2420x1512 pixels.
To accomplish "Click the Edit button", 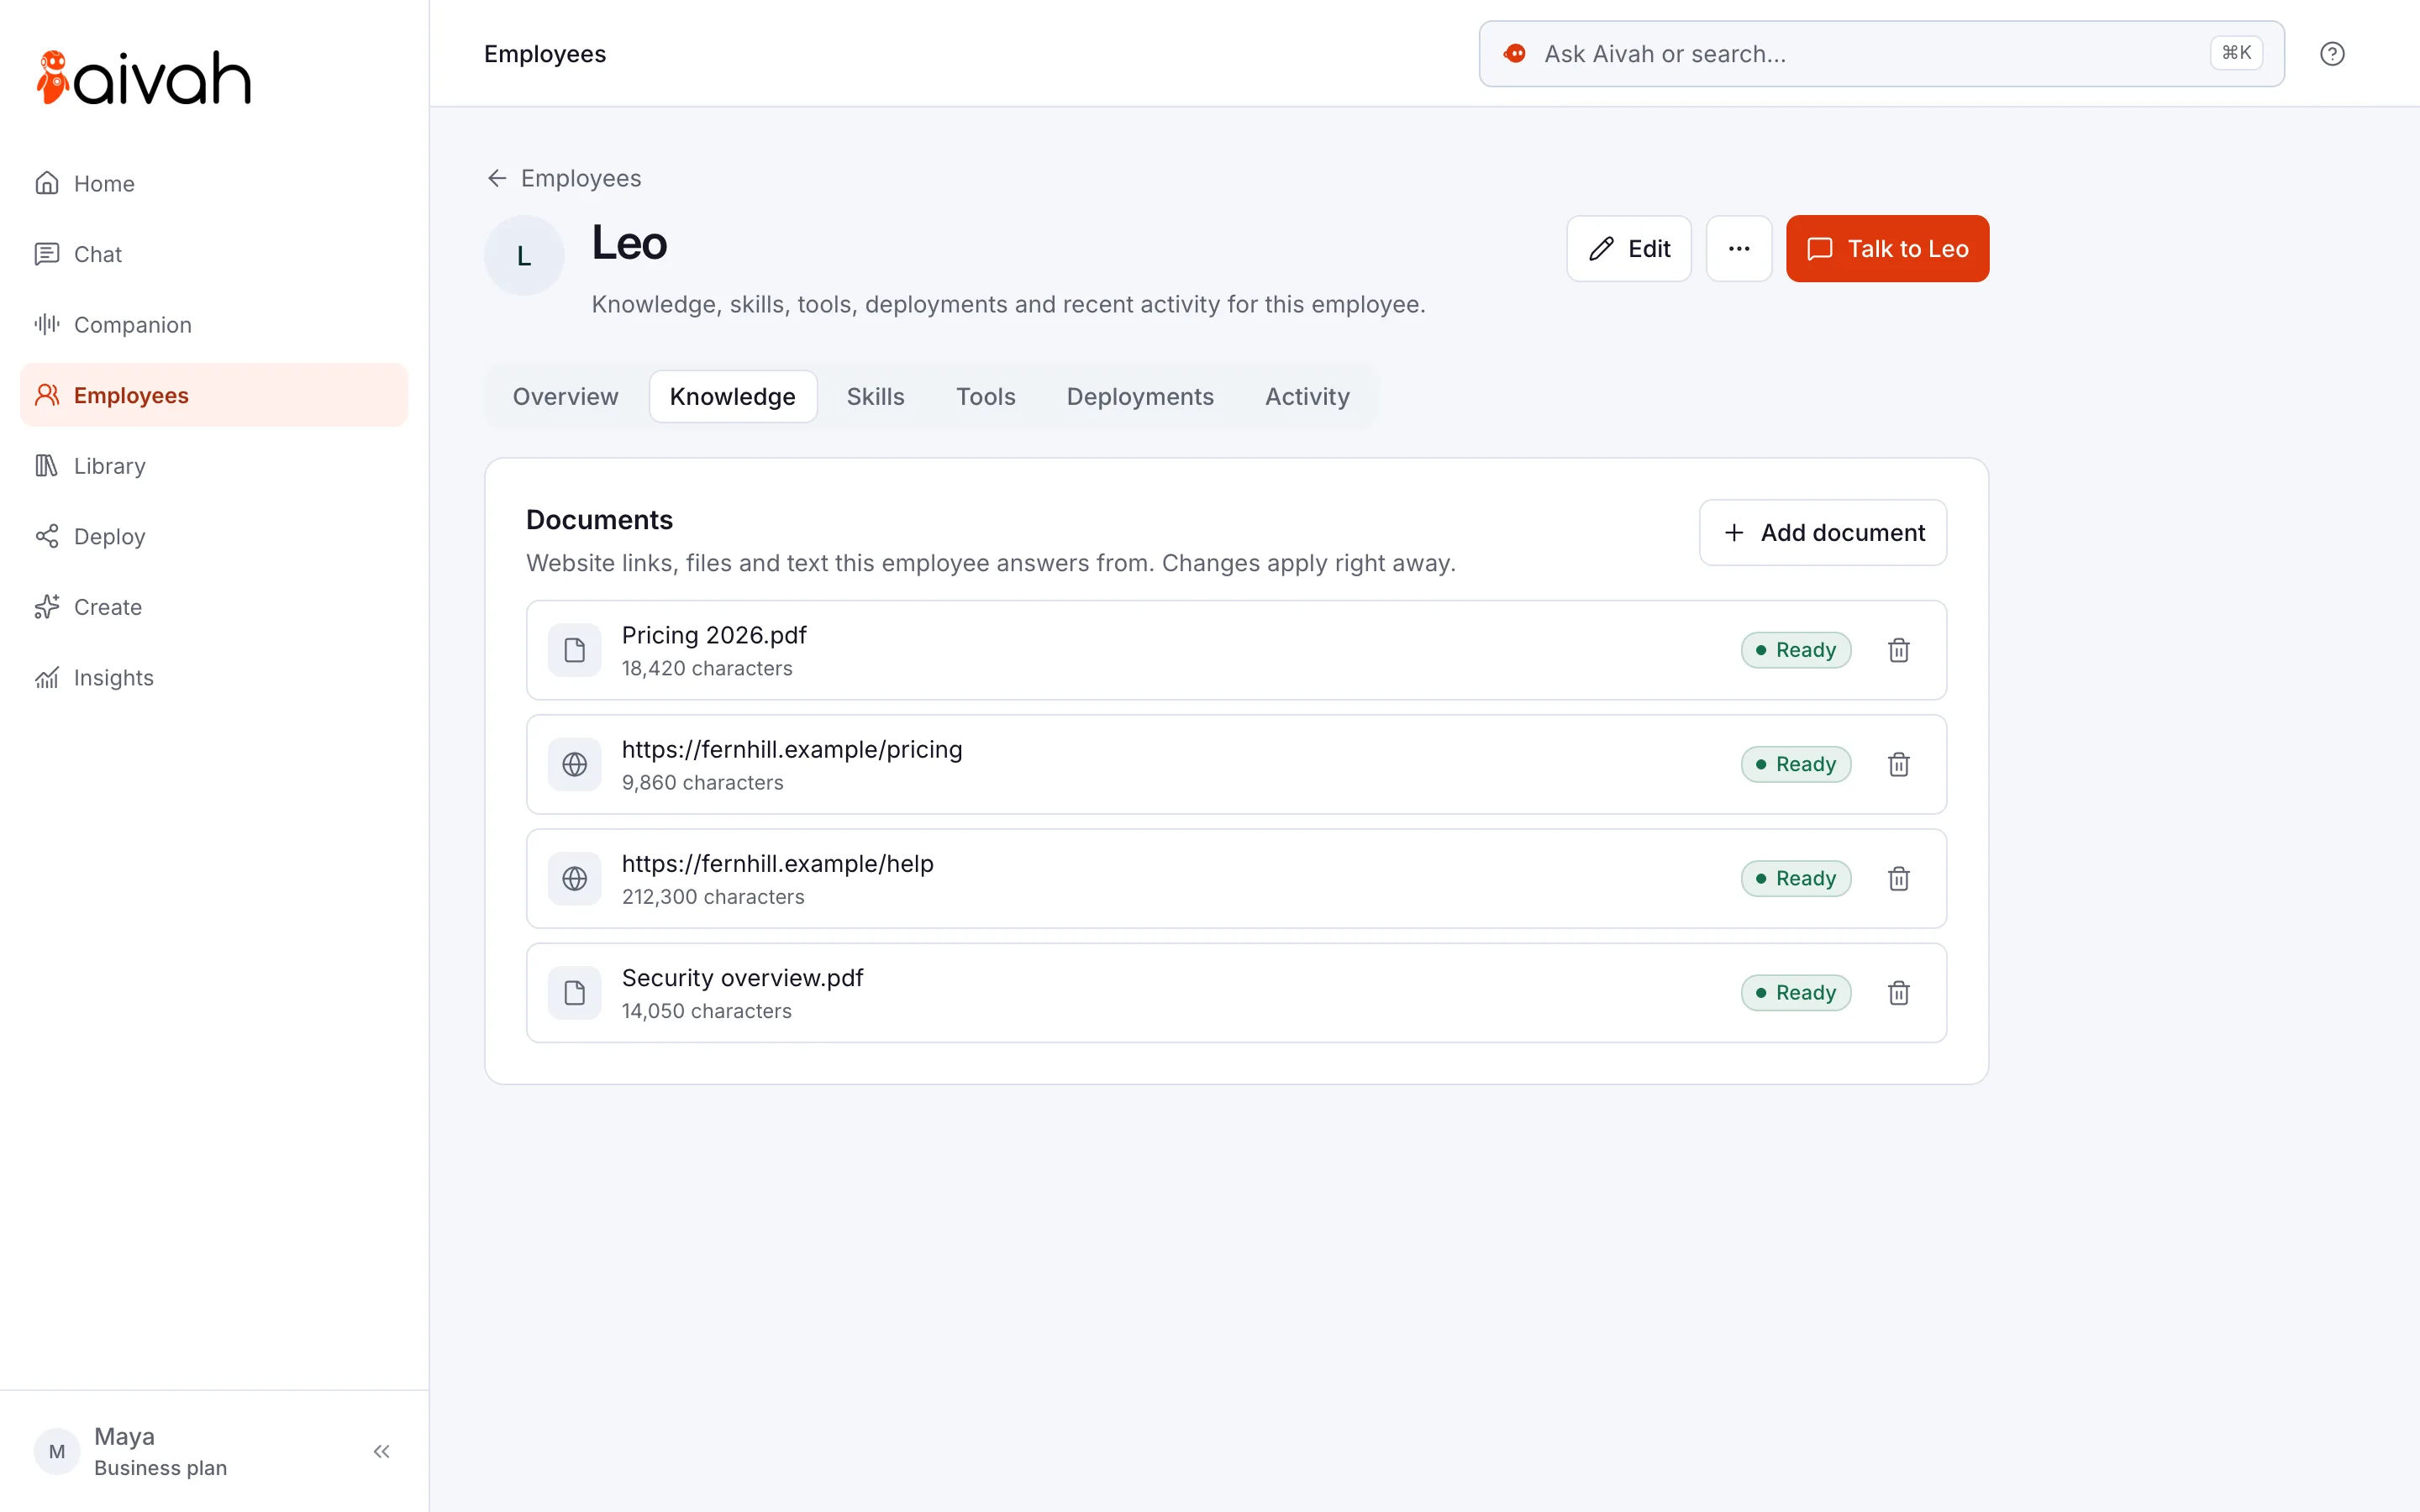I will click(x=1629, y=249).
